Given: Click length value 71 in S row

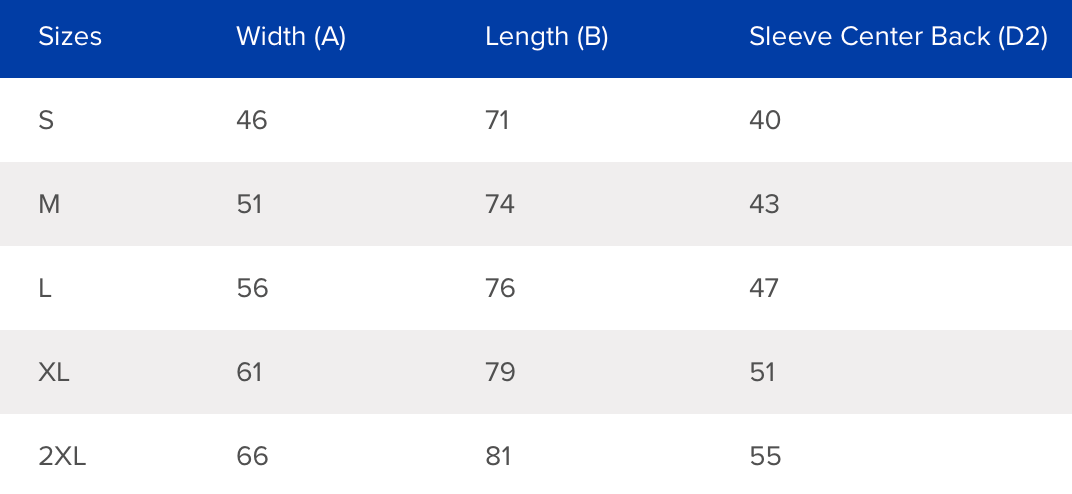Looking at the screenshot, I should pos(497,120).
